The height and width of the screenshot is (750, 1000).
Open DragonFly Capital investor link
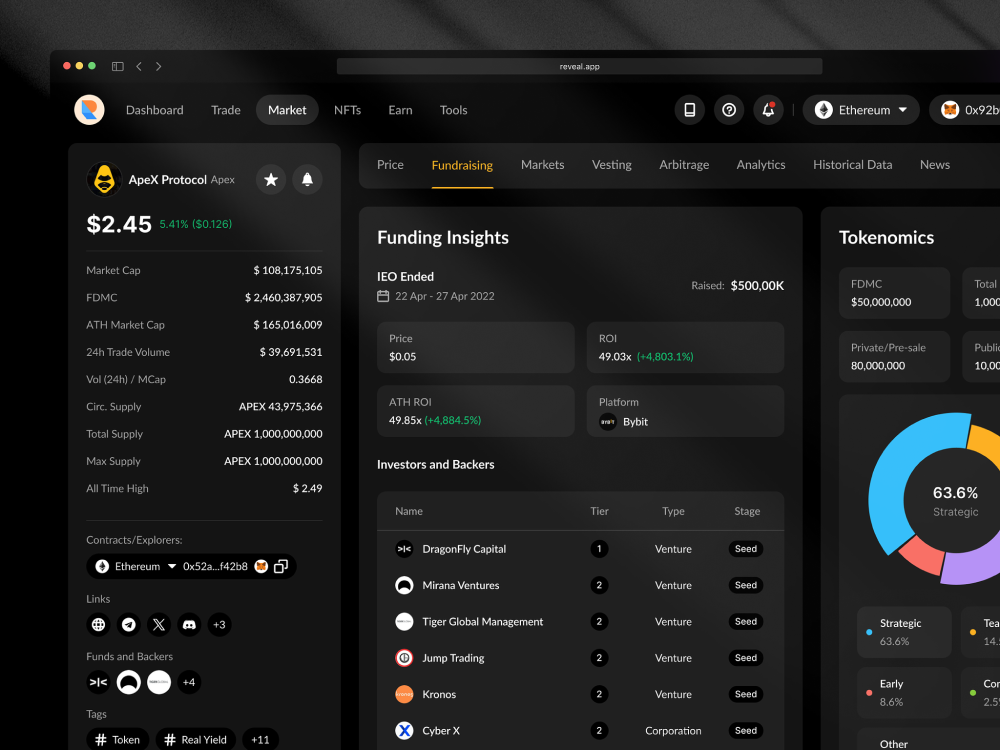(x=464, y=549)
